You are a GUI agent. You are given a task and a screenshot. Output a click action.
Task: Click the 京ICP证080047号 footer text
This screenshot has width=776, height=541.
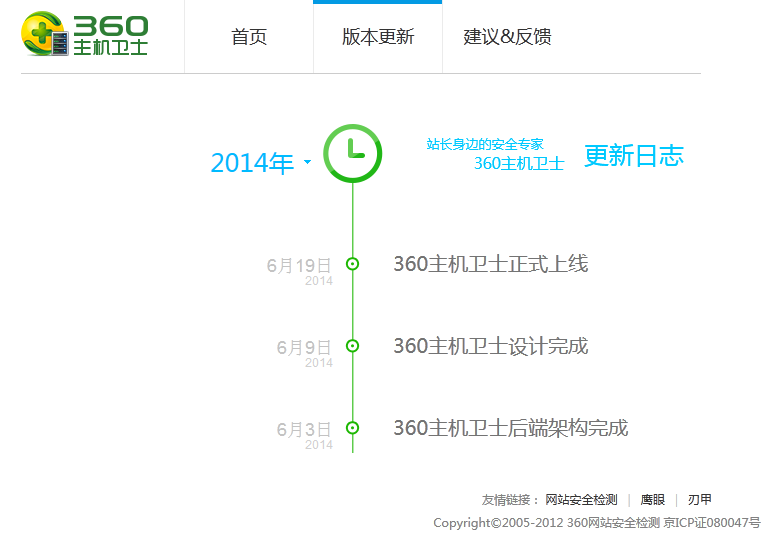coord(712,523)
